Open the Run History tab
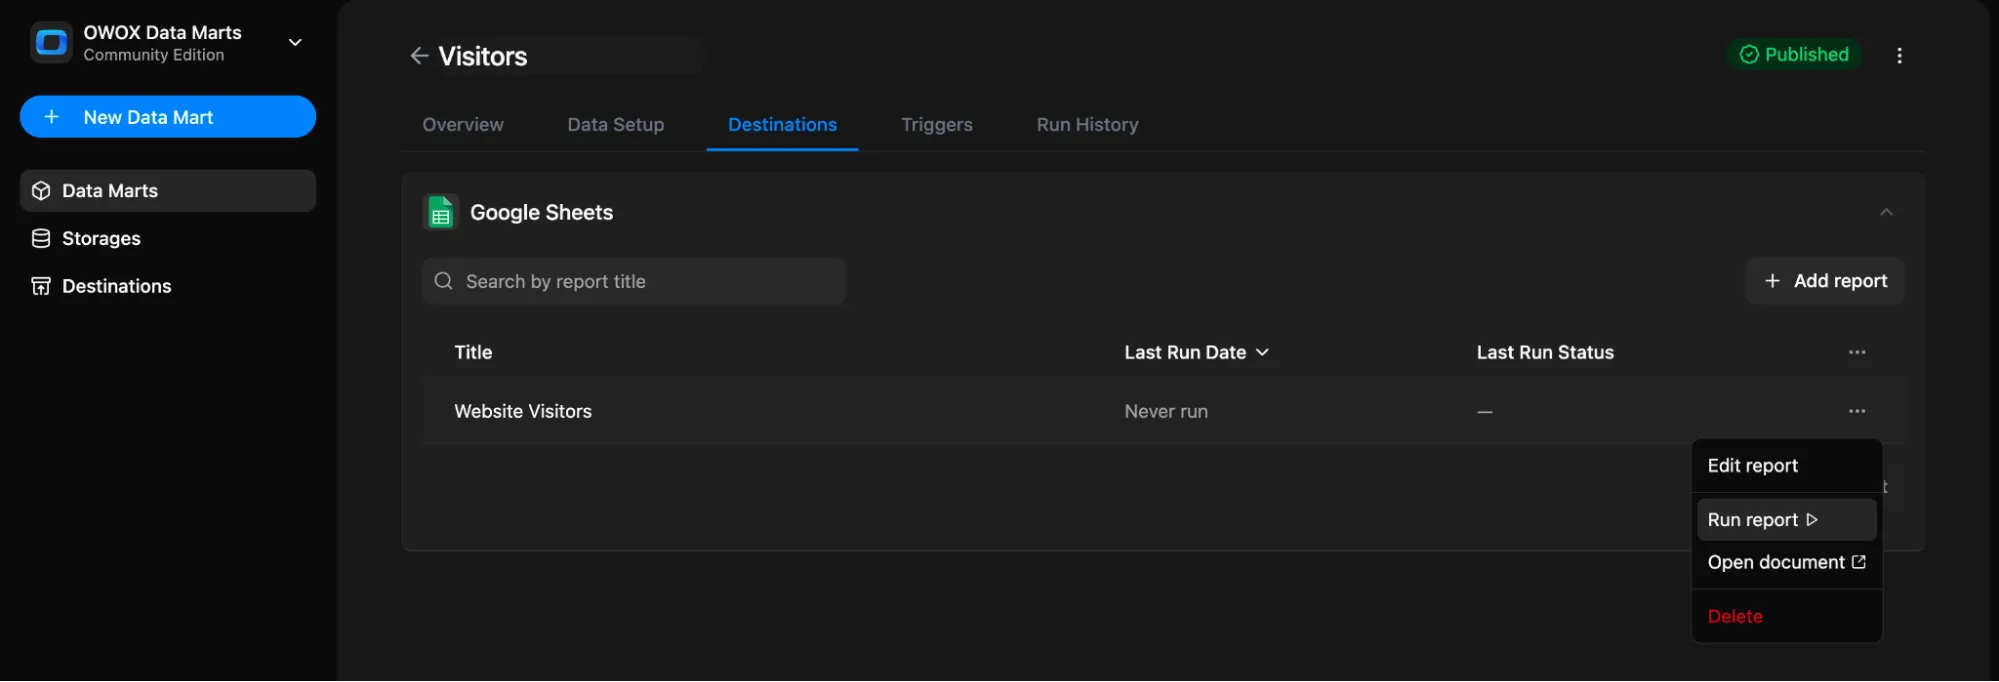This screenshot has height=682, width=1999. (1087, 125)
